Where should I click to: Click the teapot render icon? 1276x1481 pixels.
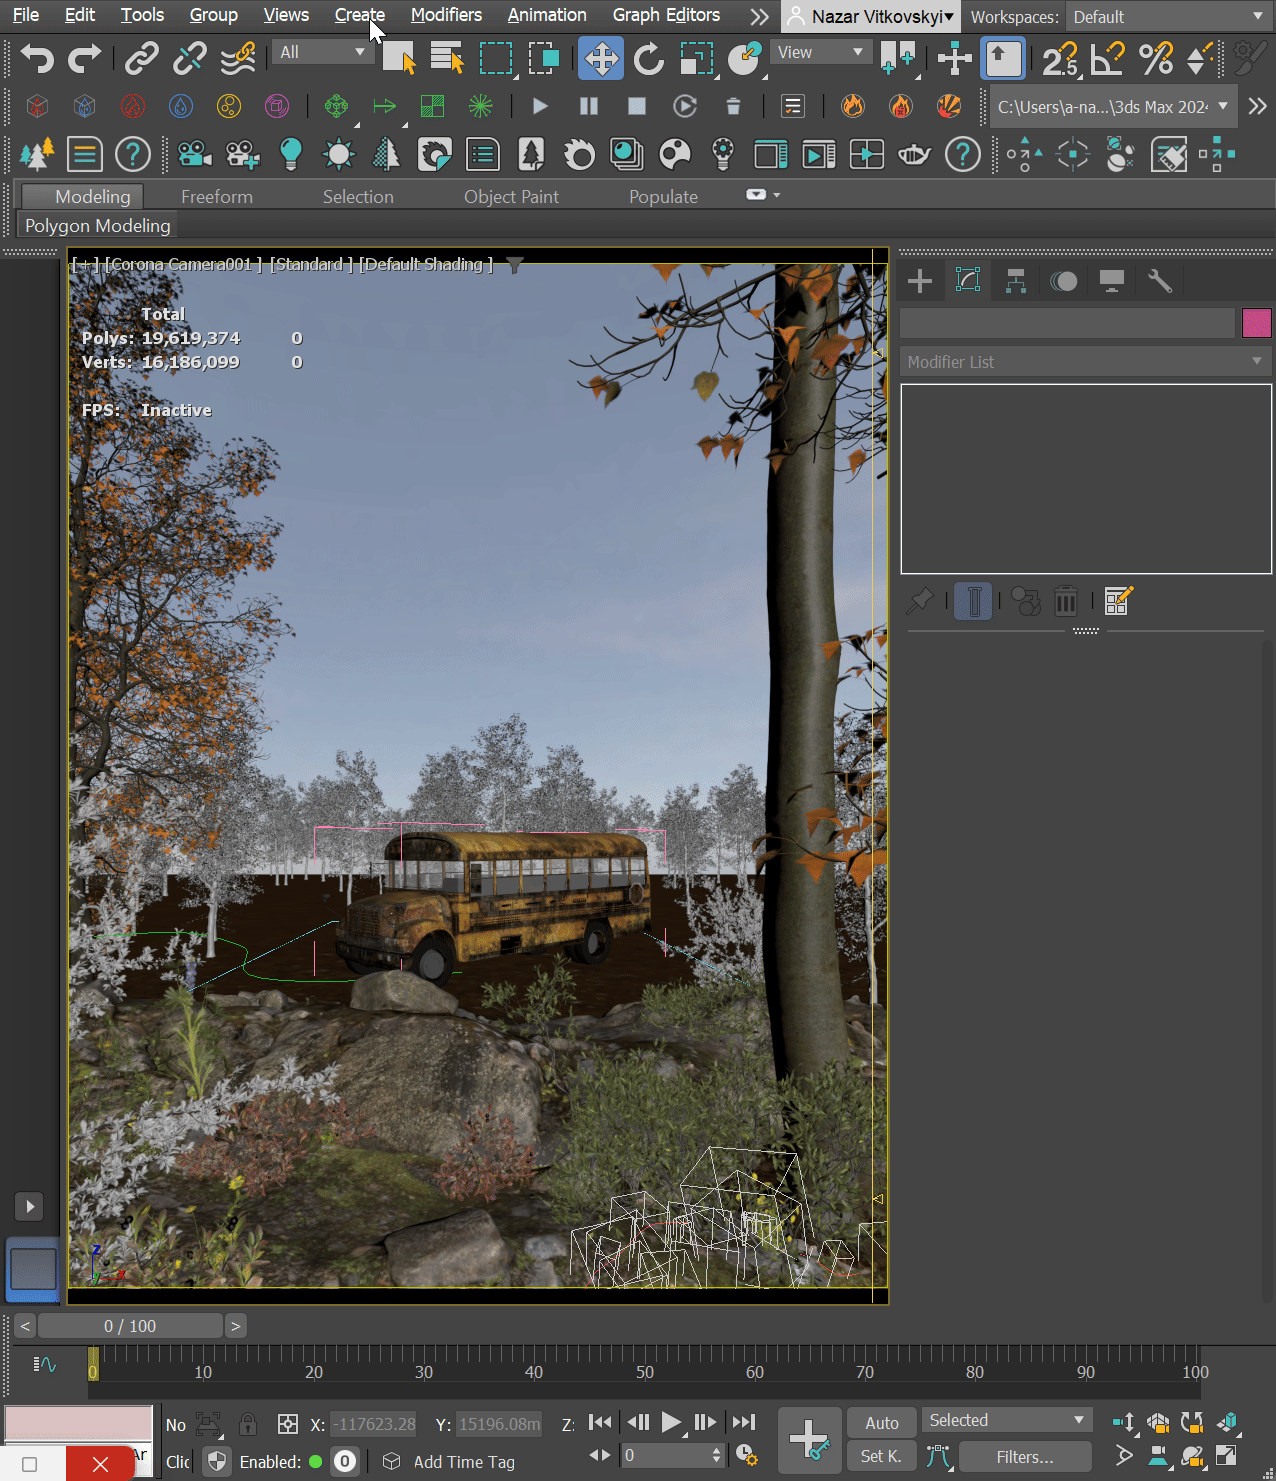(x=914, y=154)
